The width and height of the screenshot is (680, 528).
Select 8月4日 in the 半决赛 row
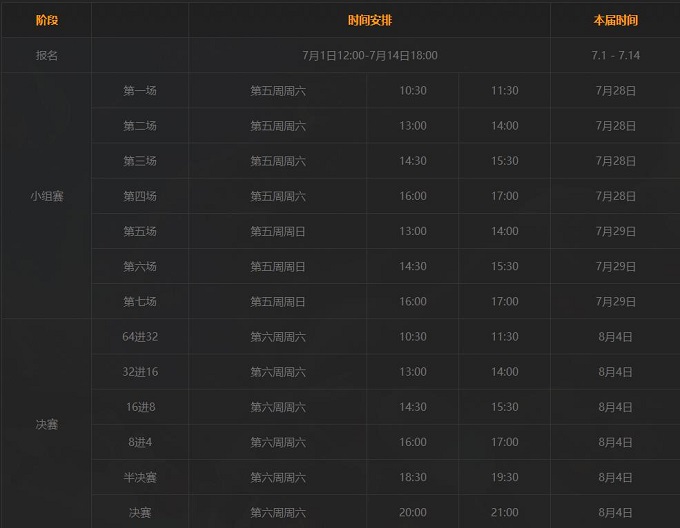tap(615, 477)
